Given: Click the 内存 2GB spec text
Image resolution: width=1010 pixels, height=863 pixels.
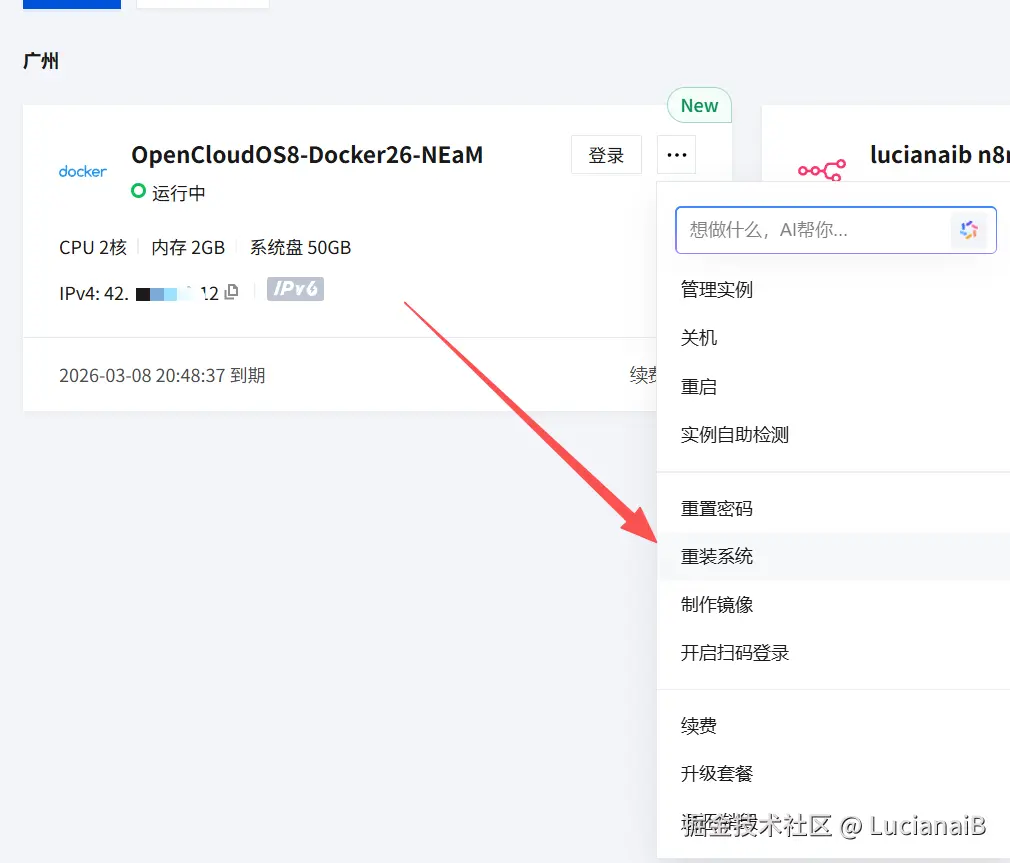Looking at the screenshot, I should [188, 247].
